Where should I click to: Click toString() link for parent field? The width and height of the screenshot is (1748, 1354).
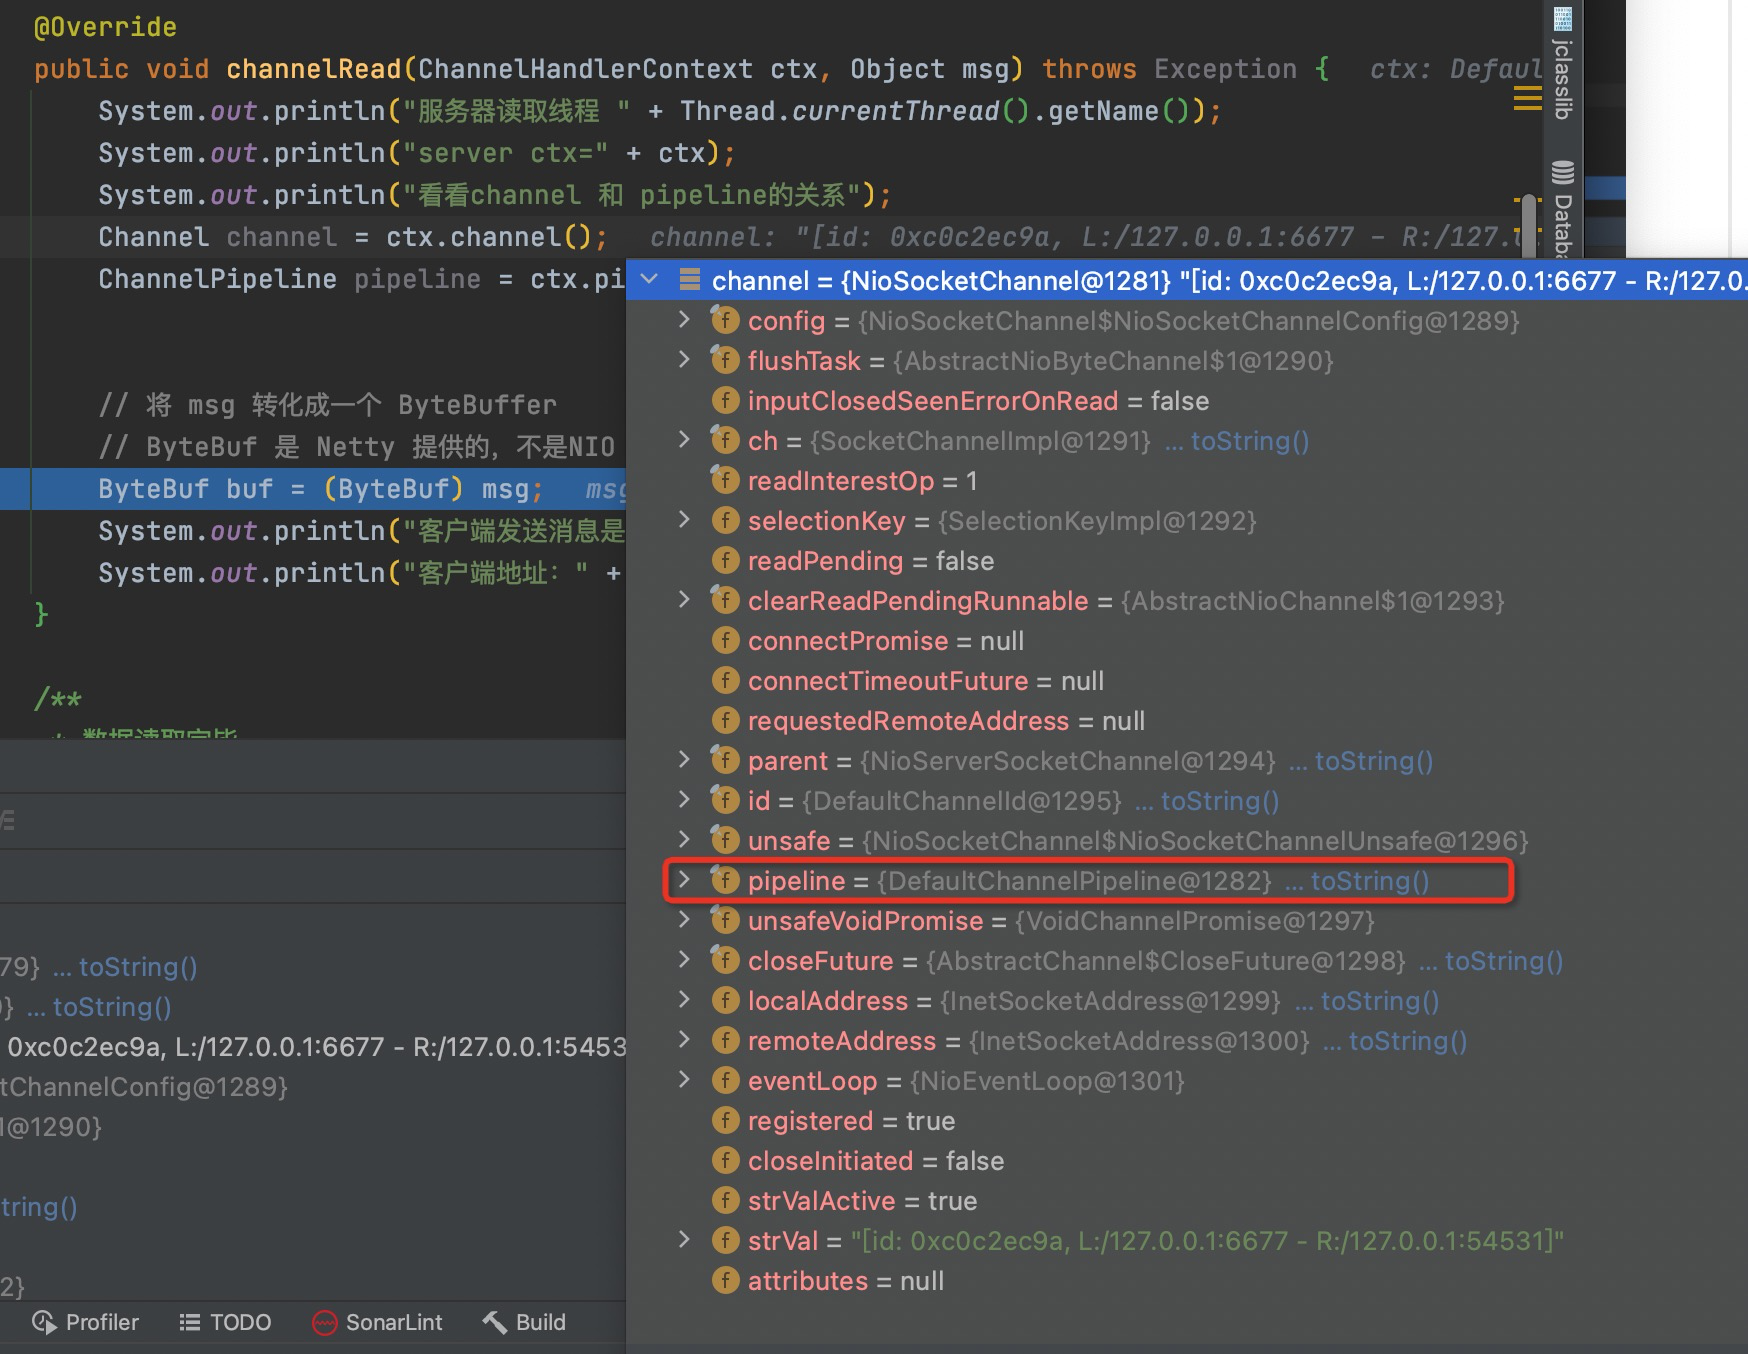tap(1373, 761)
